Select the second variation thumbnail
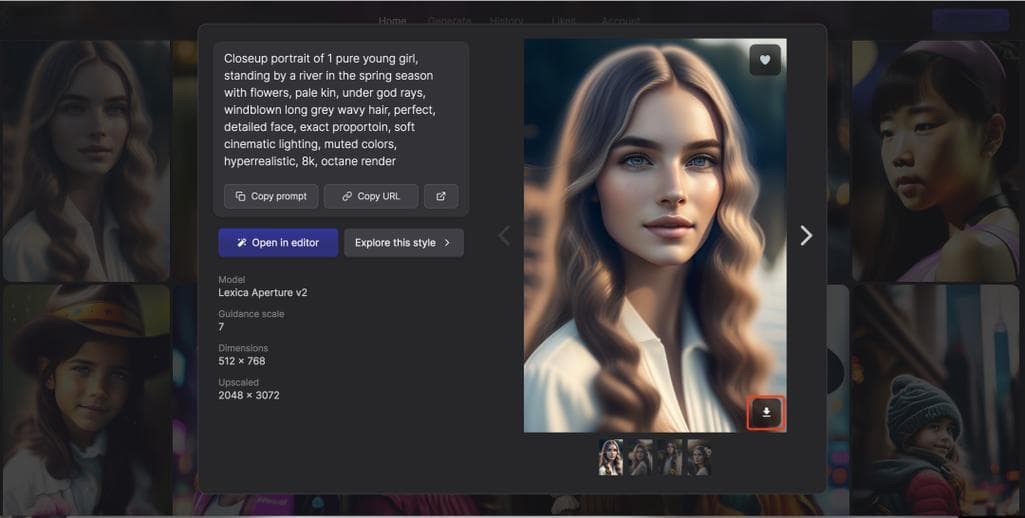This screenshot has height=518, width=1025. (640, 457)
